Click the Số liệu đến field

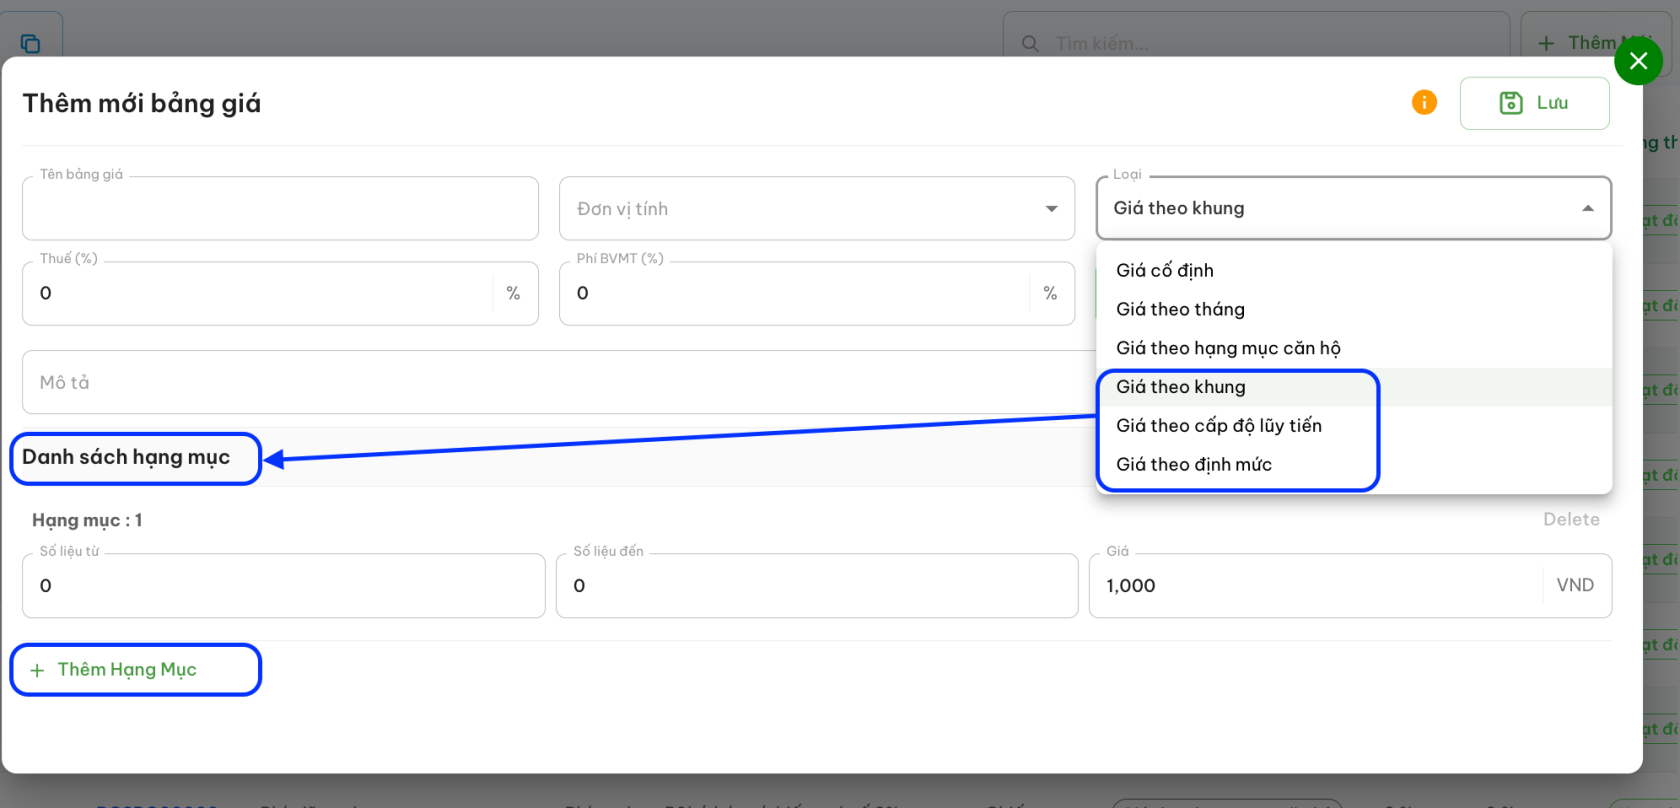(817, 586)
